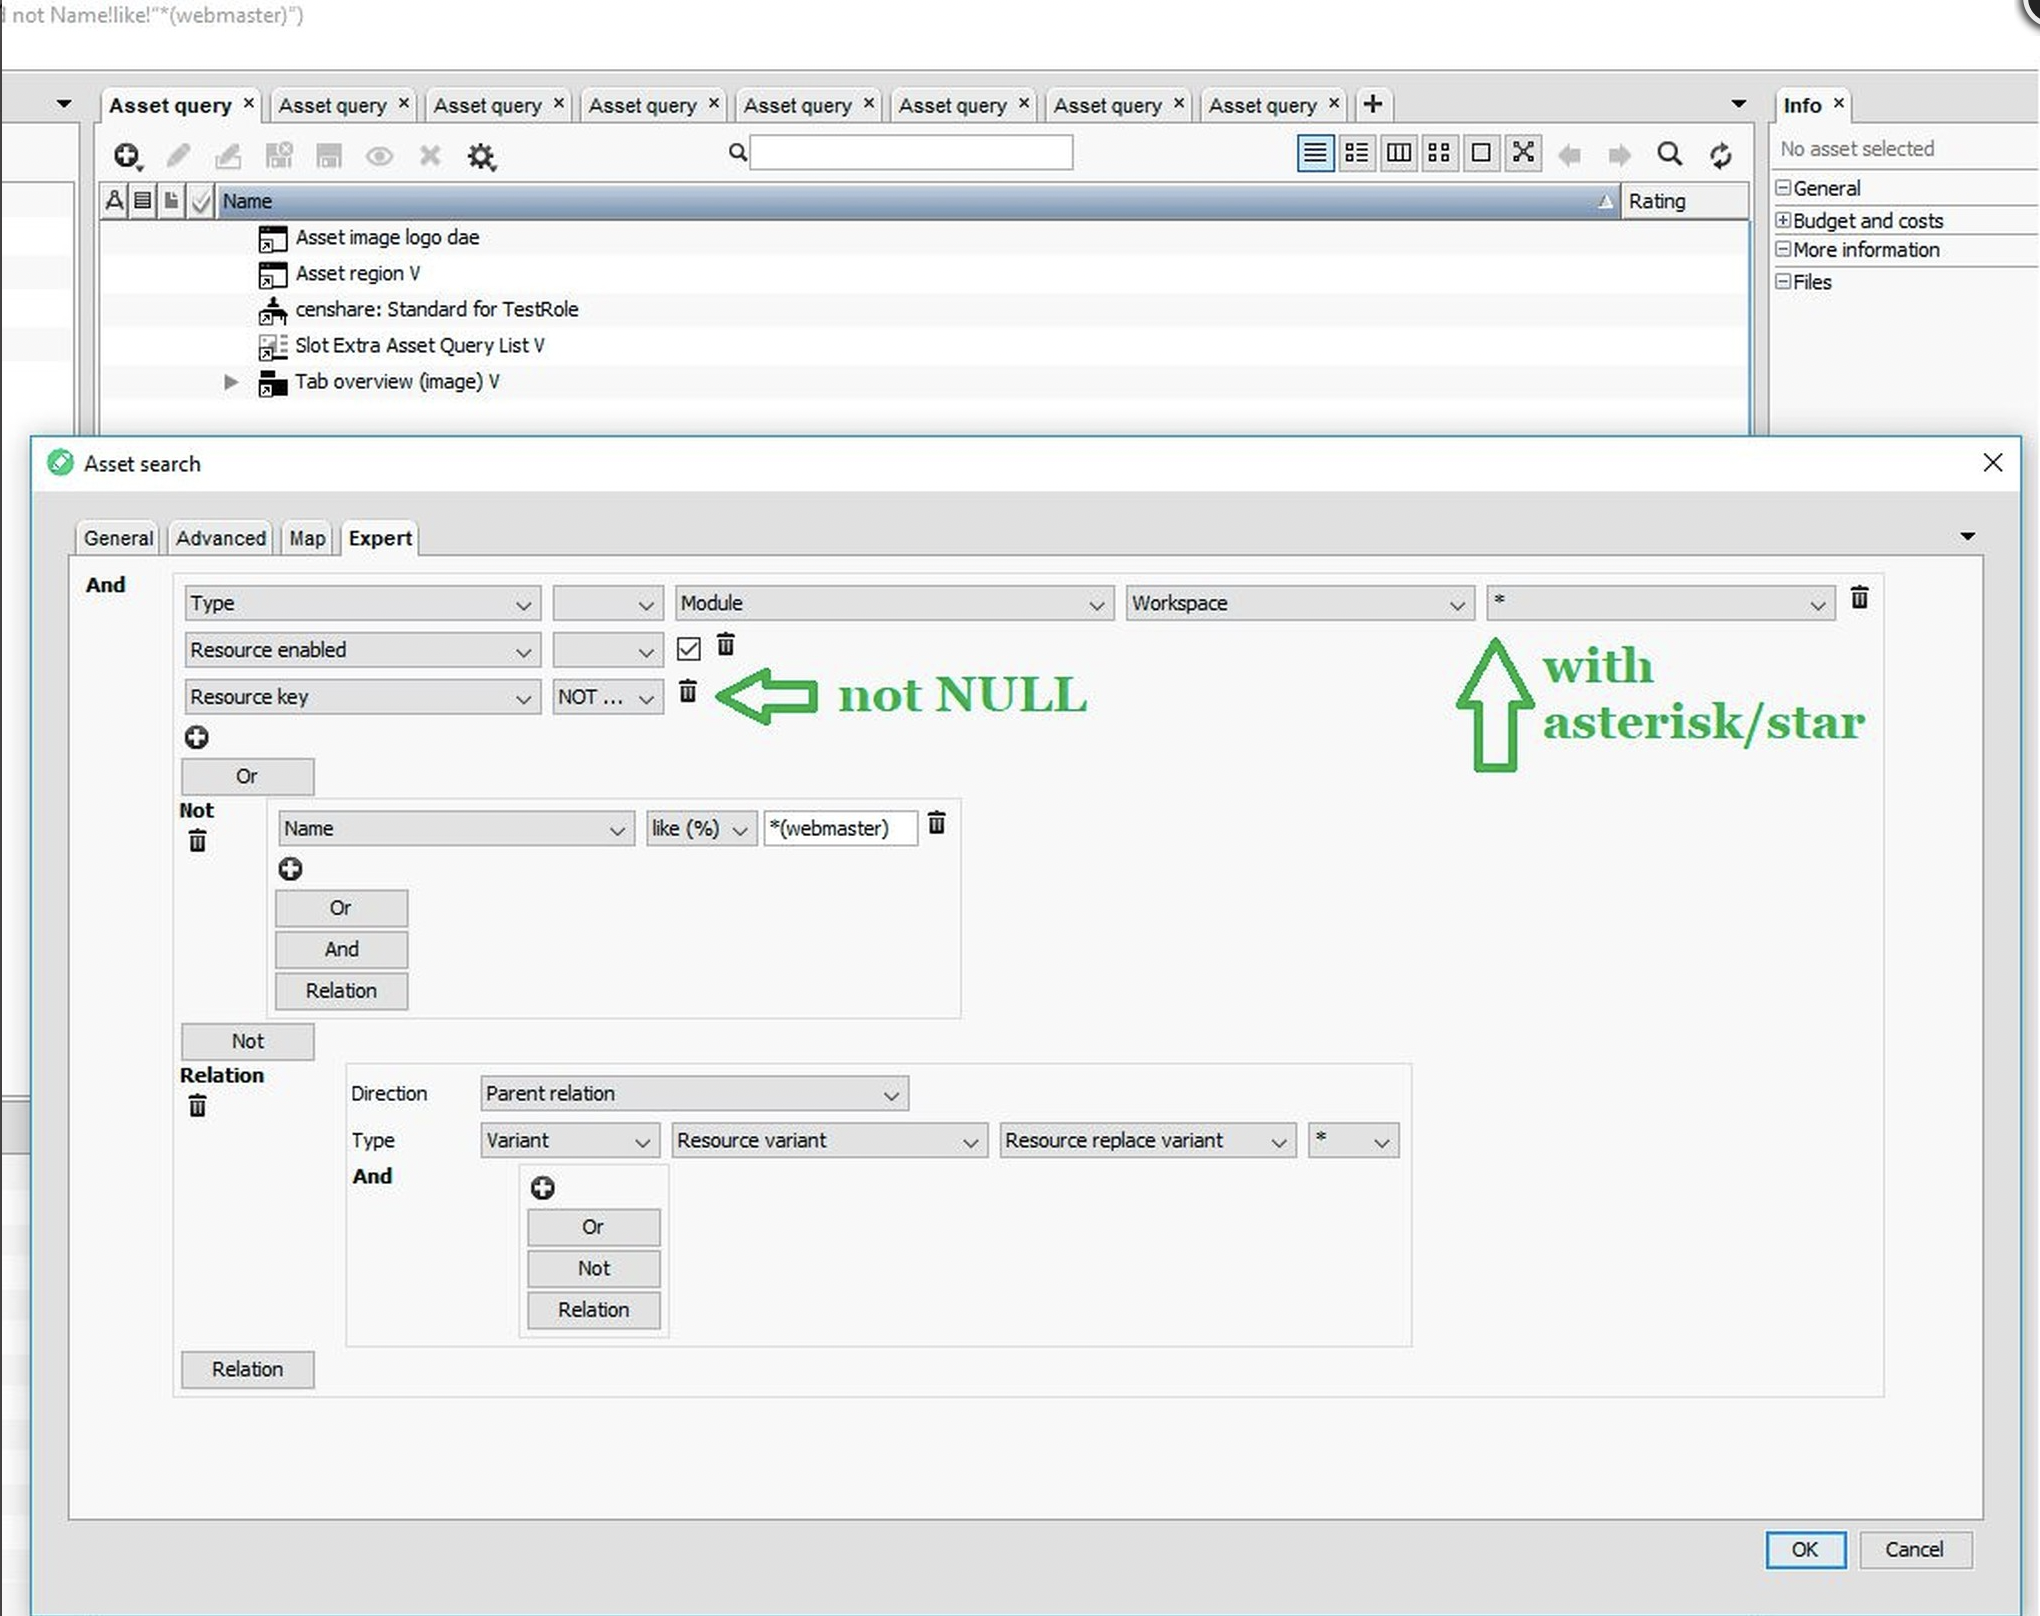Screen dimensions: 2040x1616
Task: Click the new asset plus-circle icon
Action: [127, 156]
